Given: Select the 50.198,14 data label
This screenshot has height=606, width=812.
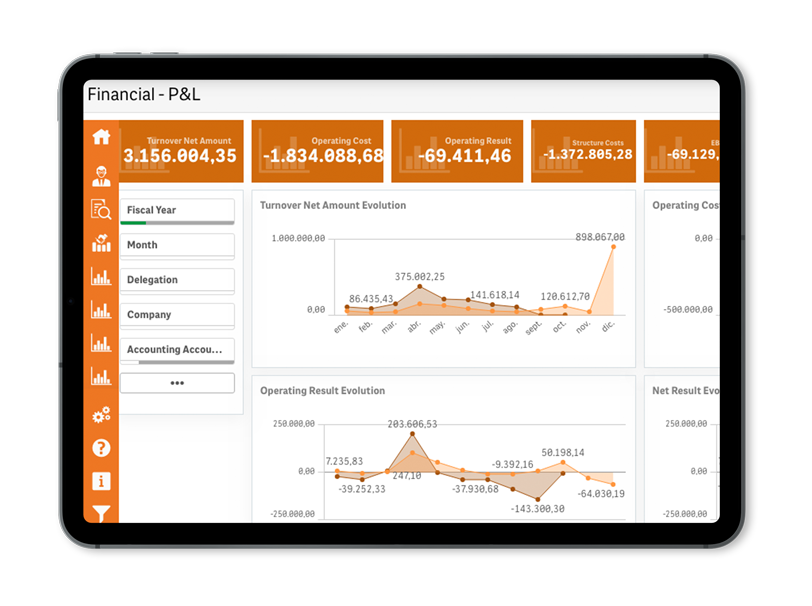Looking at the screenshot, I should 563,453.
